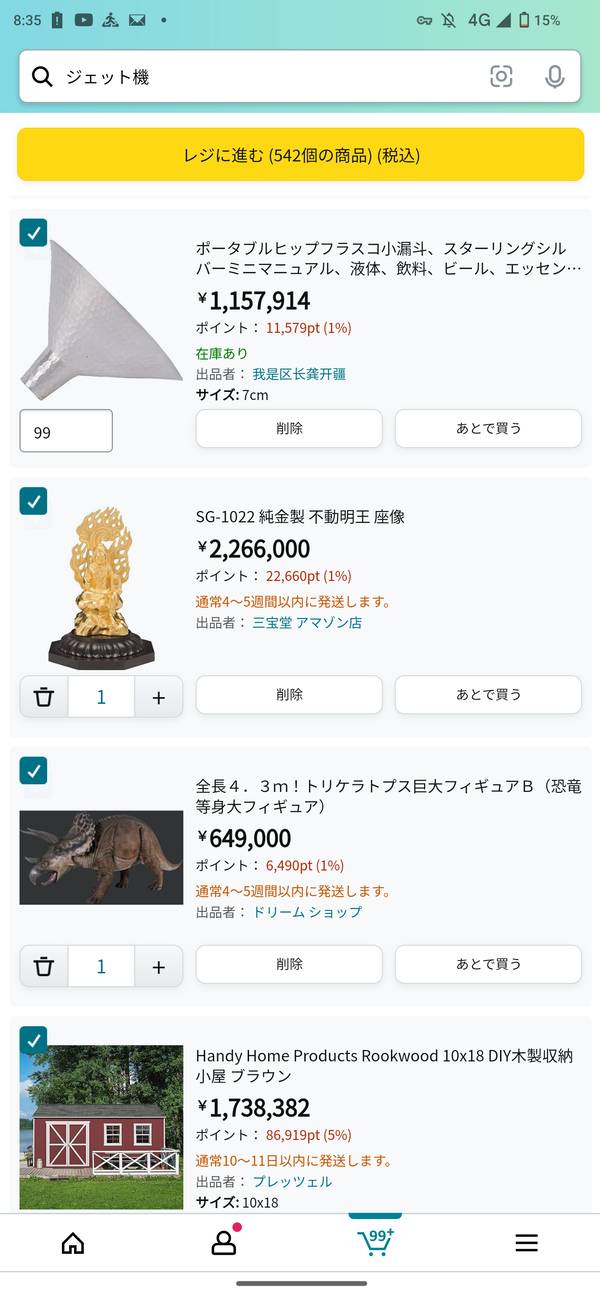The height and width of the screenshot is (1300, 600).
Task: Open the home tab icon
Action: (x=73, y=1243)
